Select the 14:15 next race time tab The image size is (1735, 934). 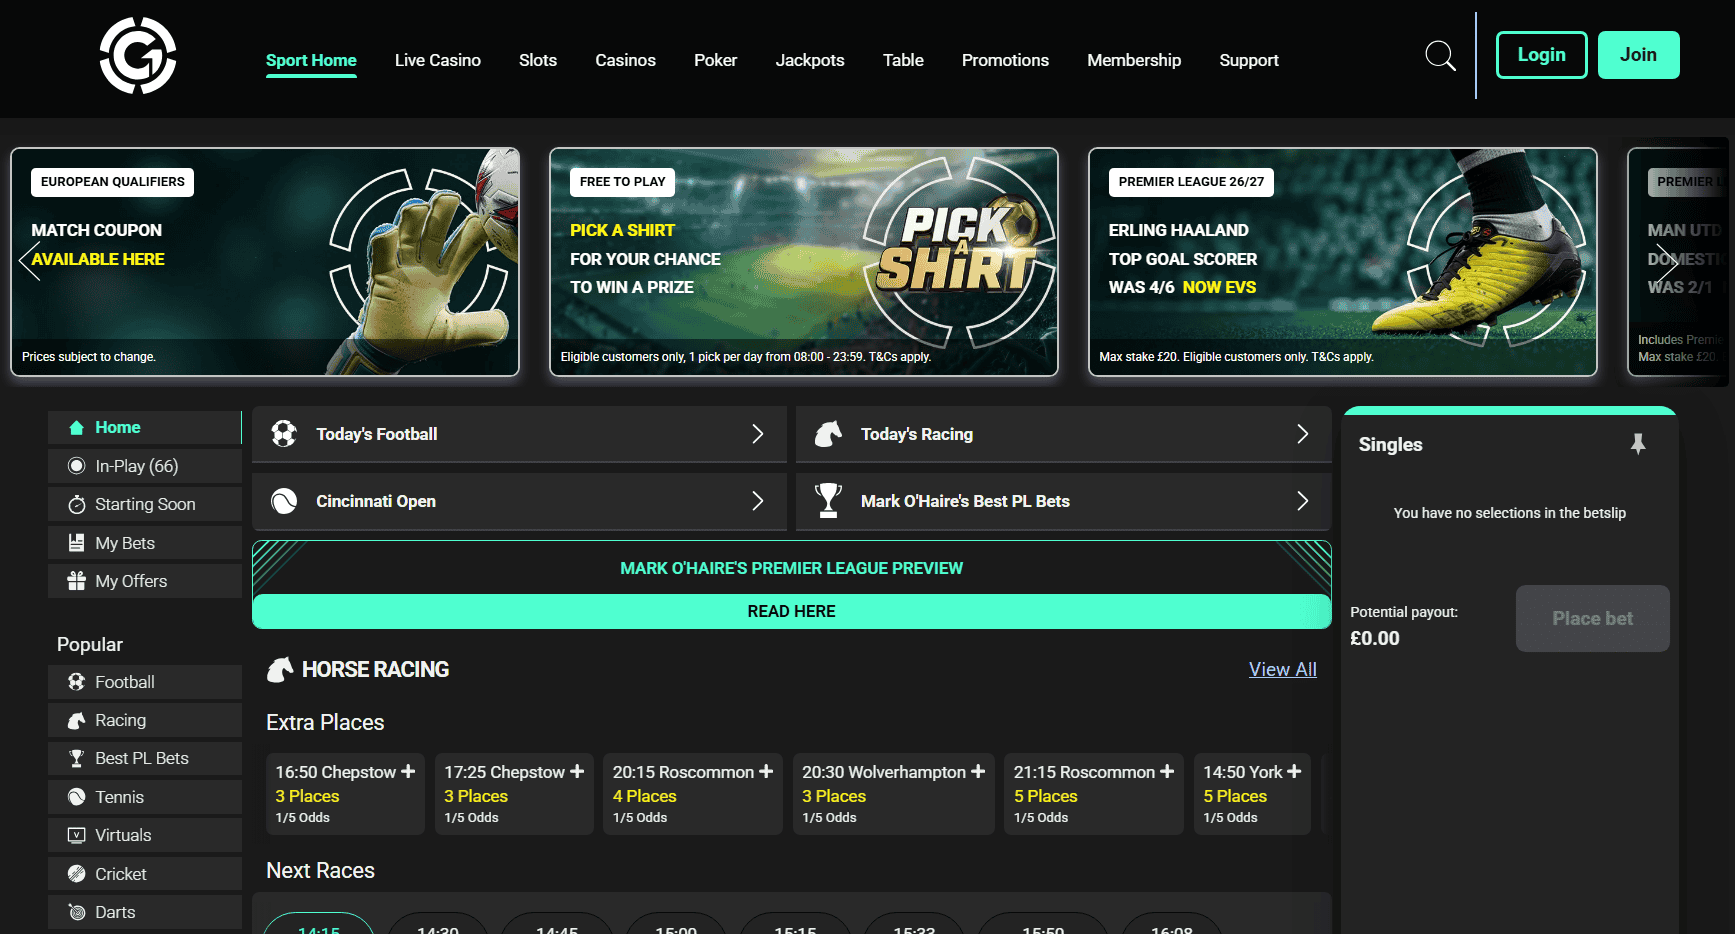pos(319,924)
